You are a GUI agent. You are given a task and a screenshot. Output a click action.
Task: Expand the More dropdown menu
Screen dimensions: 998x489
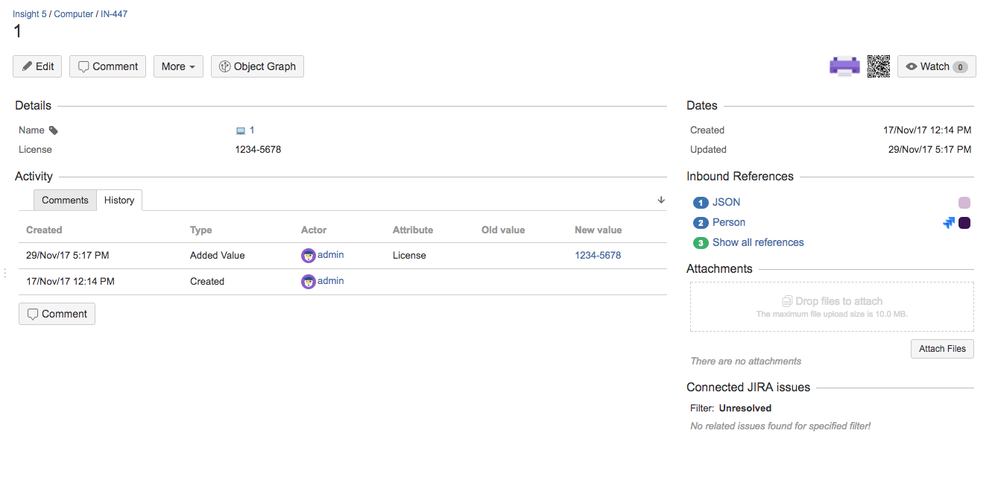pyautogui.click(x=178, y=67)
